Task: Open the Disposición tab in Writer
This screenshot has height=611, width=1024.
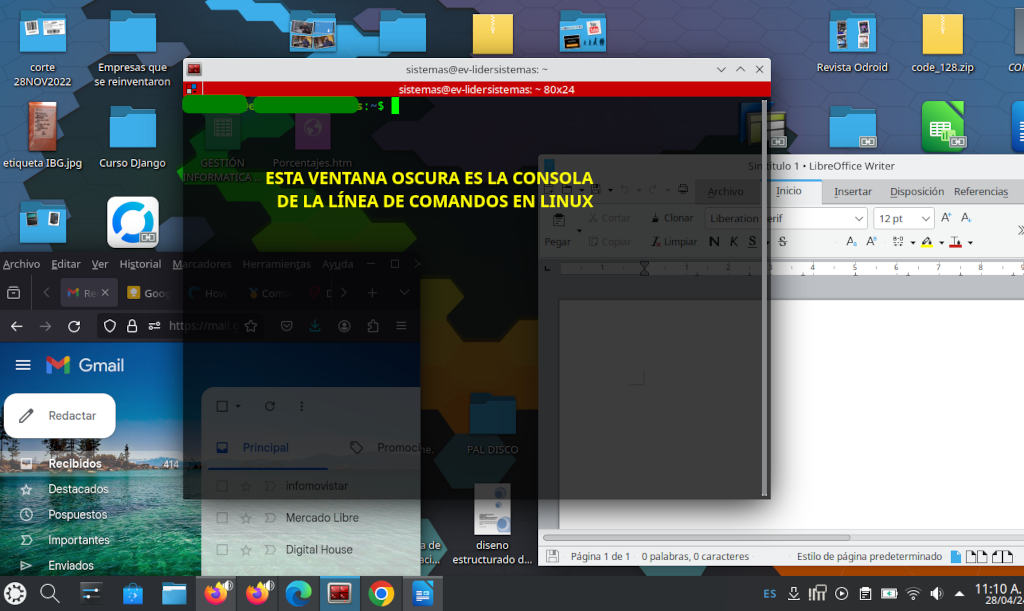Action: click(x=916, y=191)
